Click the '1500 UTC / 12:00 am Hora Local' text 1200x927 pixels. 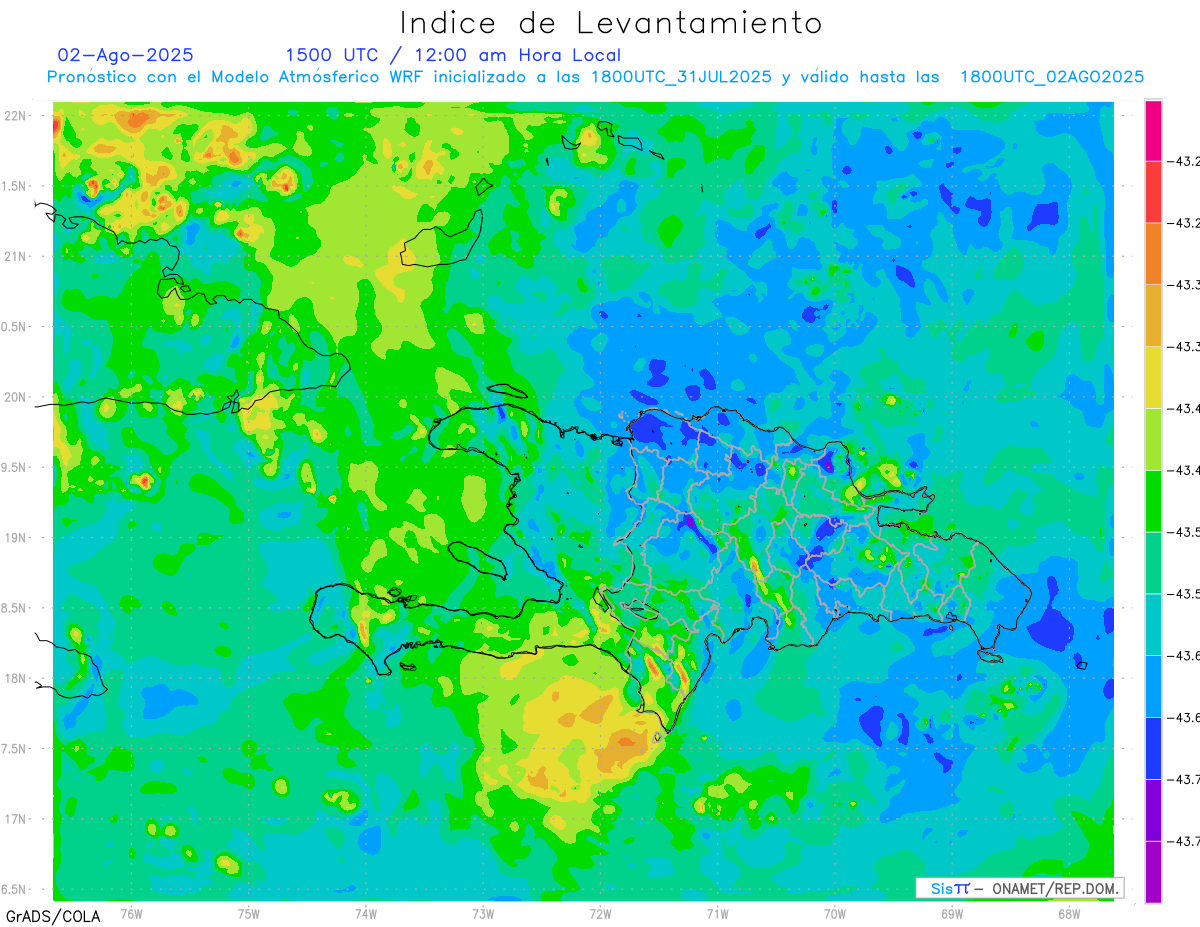tap(453, 56)
